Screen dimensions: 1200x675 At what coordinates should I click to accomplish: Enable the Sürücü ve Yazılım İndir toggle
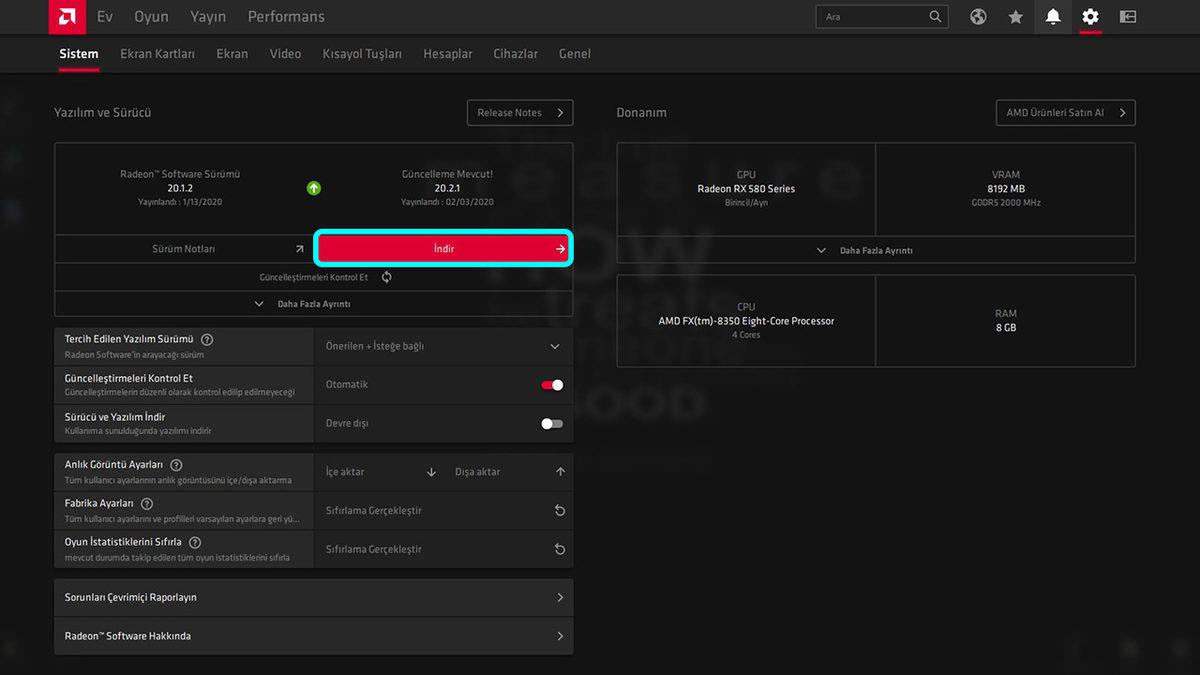[x=551, y=423]
